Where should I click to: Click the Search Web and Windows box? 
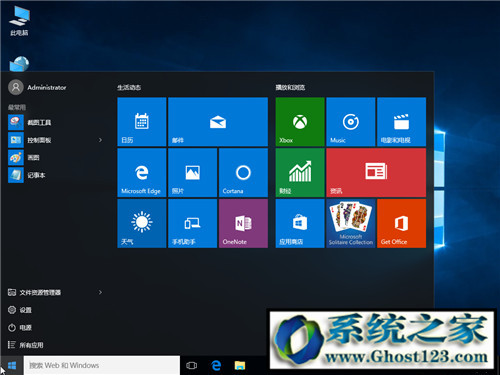102,365
